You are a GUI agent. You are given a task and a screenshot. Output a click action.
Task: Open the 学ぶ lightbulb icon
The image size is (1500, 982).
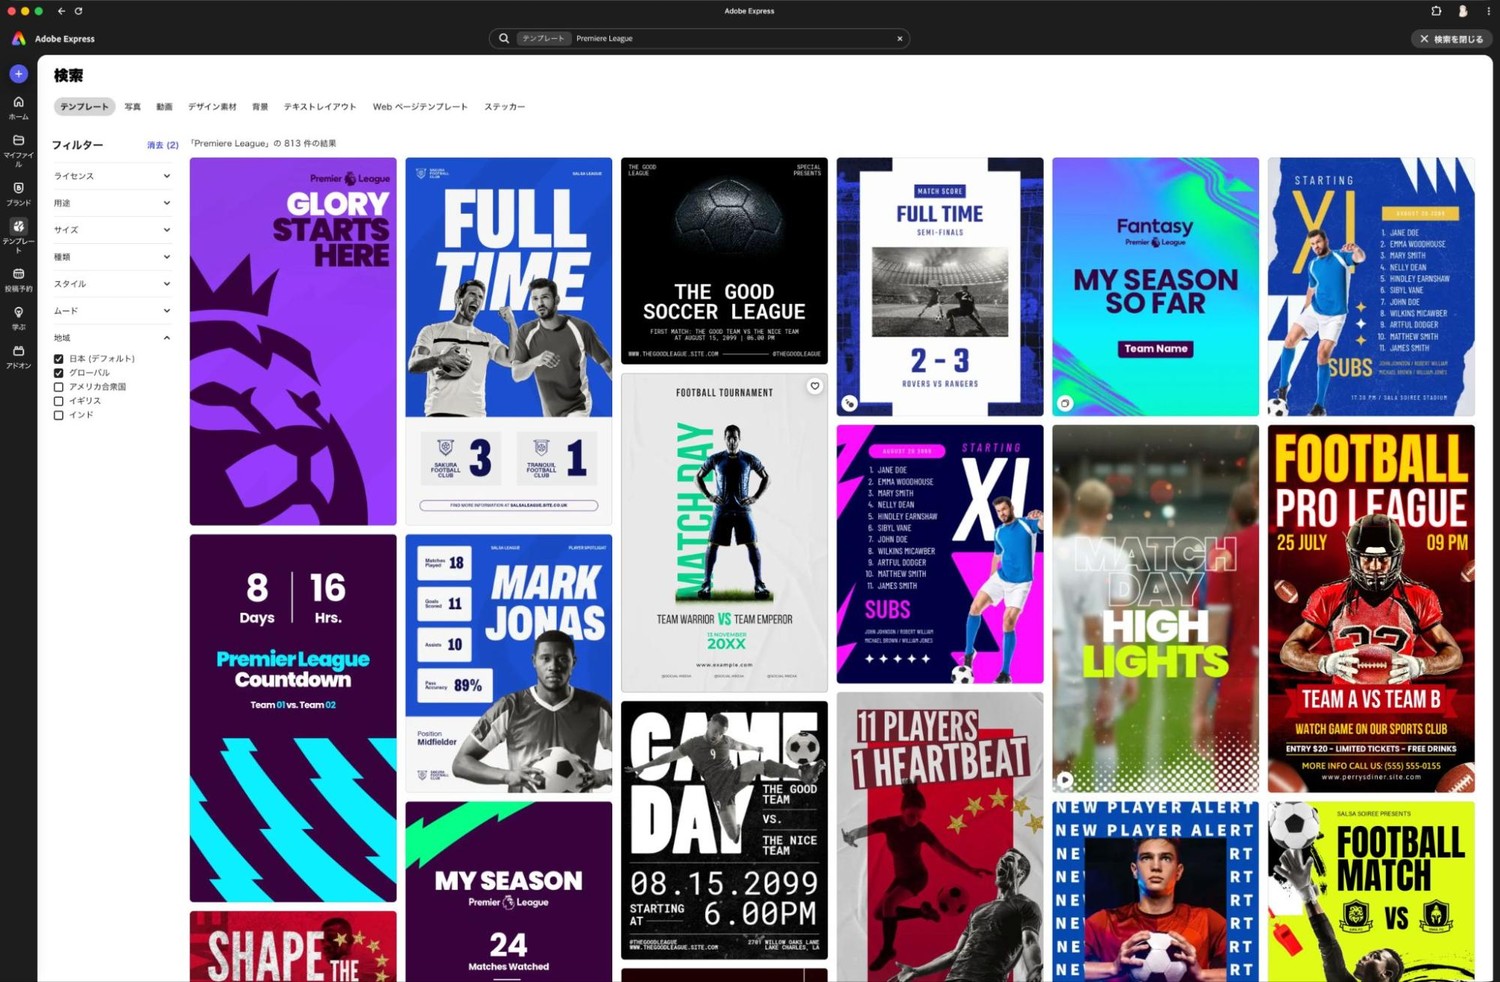(18, 318)
